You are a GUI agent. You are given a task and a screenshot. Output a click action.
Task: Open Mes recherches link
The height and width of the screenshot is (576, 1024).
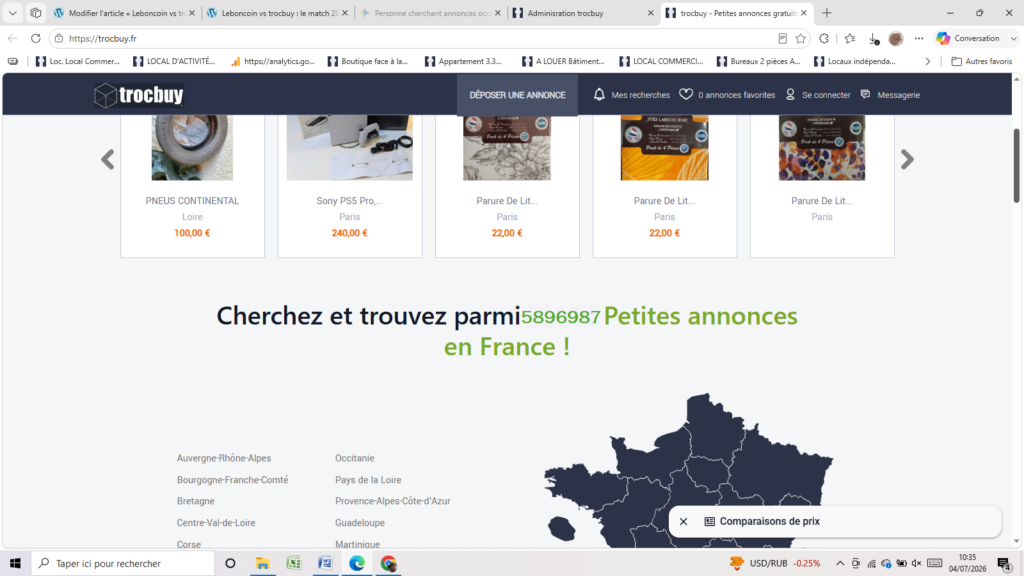pyautogui.click(x=640, y=95)
